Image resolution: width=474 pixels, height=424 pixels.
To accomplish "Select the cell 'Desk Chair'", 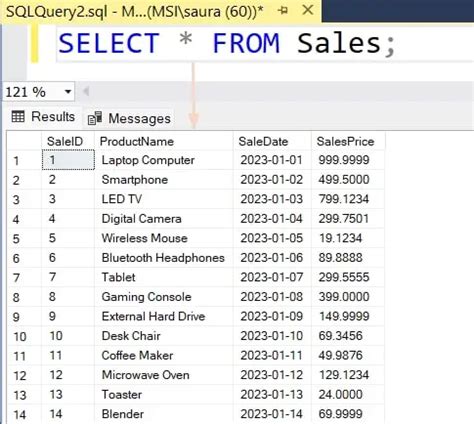I will [164, 336].
